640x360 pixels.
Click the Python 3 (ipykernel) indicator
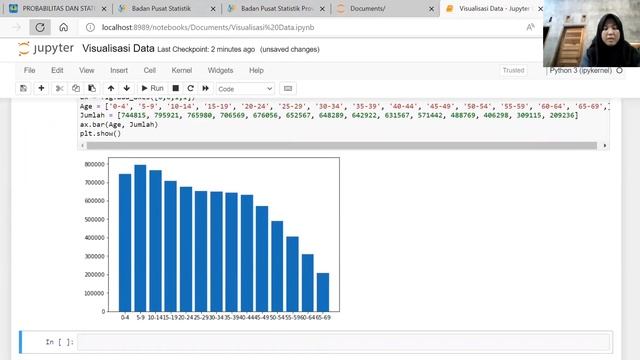pyautogui.click(x=580, y=70)
